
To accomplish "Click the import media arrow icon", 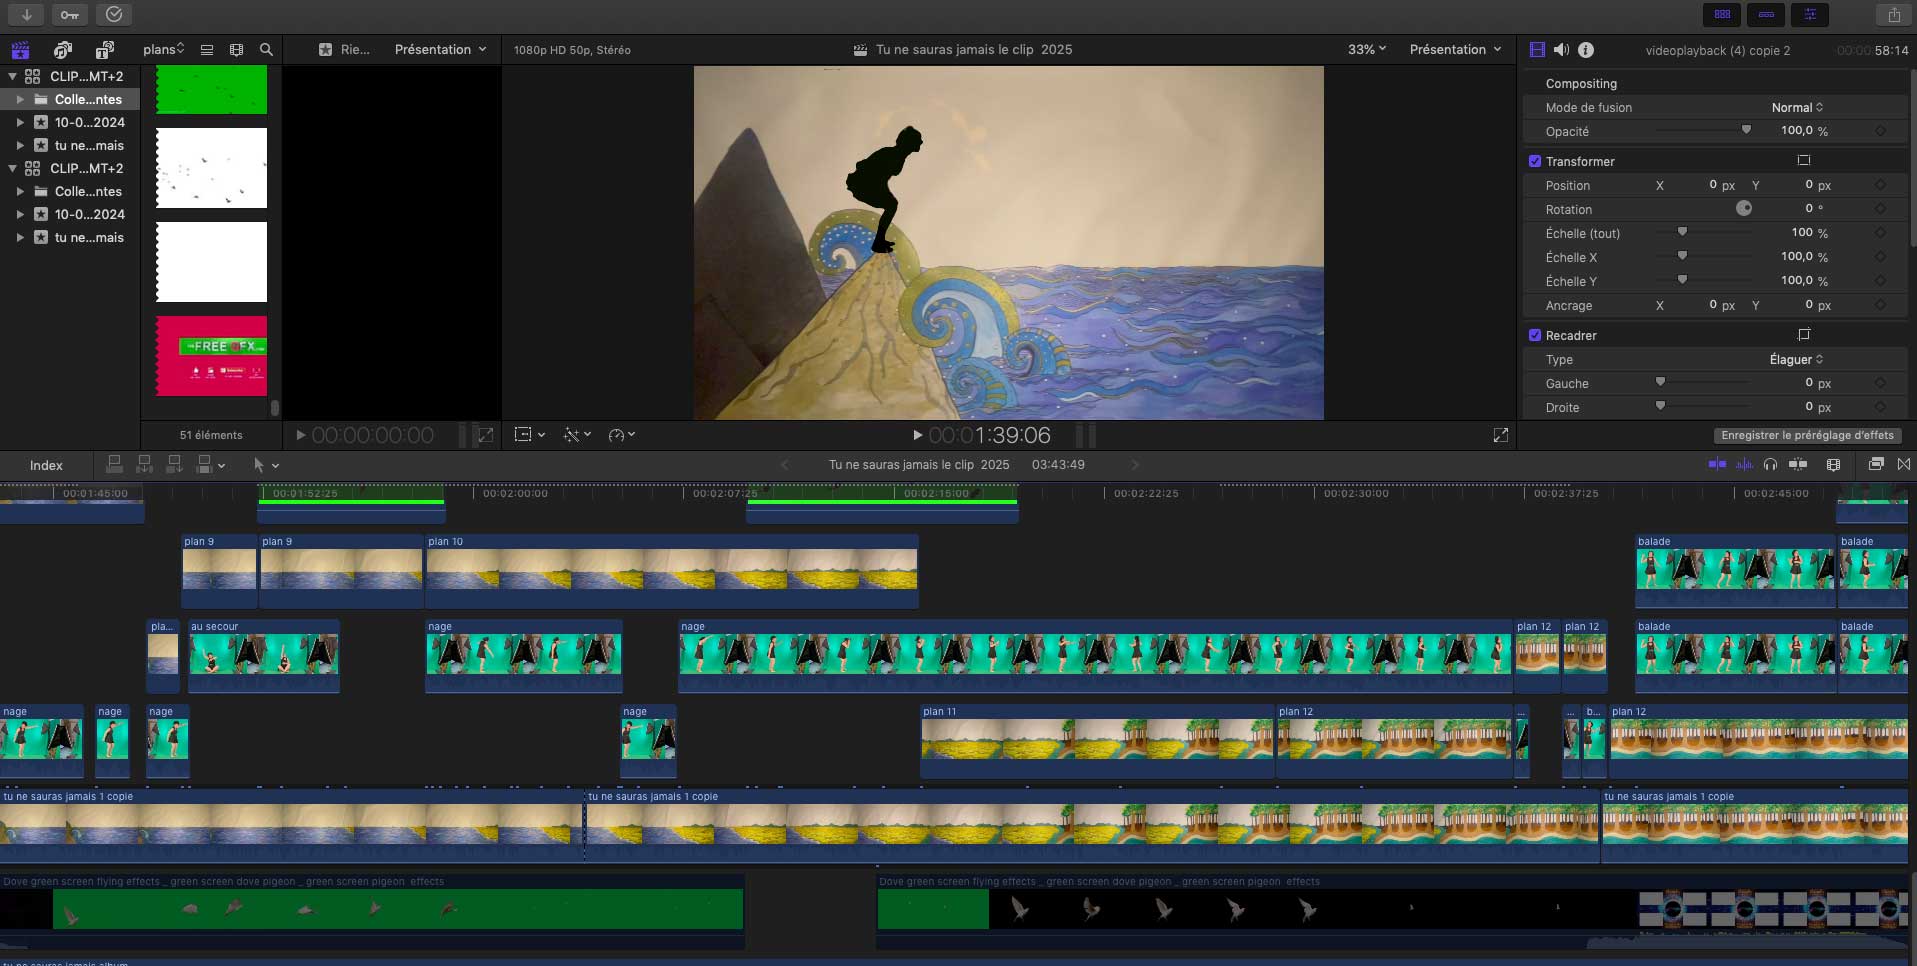I will [27, 15].
